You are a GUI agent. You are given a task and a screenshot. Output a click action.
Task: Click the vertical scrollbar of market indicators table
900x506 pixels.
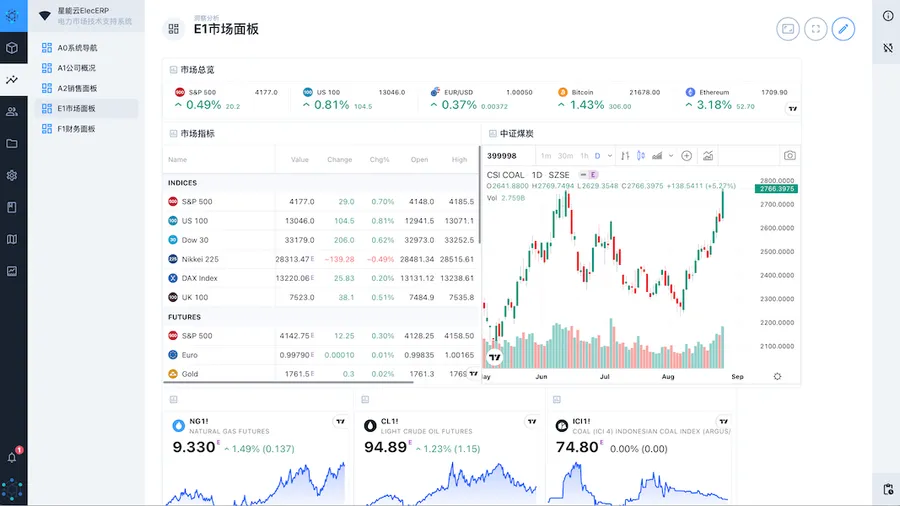point(479,194)
